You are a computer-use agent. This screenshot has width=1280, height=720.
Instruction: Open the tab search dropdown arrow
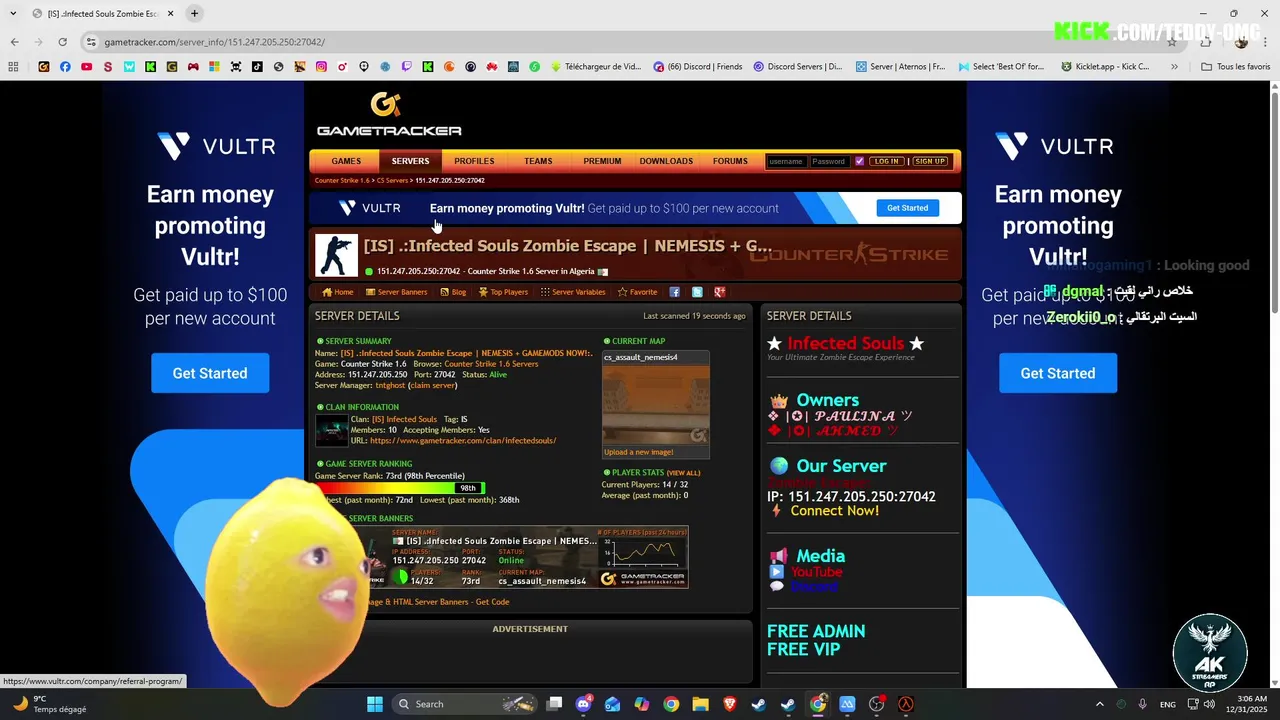coord(13,14)
